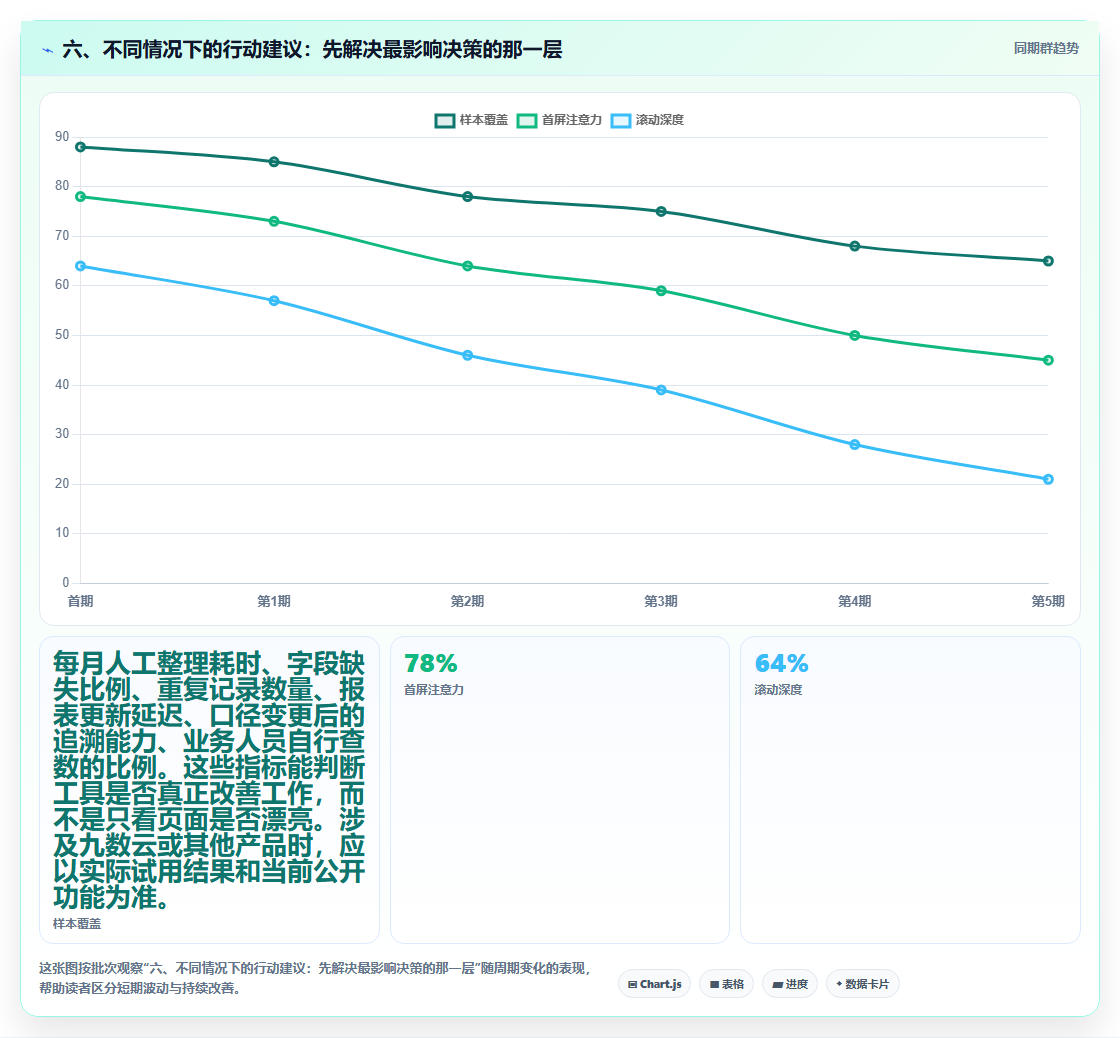
Task: Toggle the 滚动深度 legend item
Action: pyautogui.click(x=647, y=120)
